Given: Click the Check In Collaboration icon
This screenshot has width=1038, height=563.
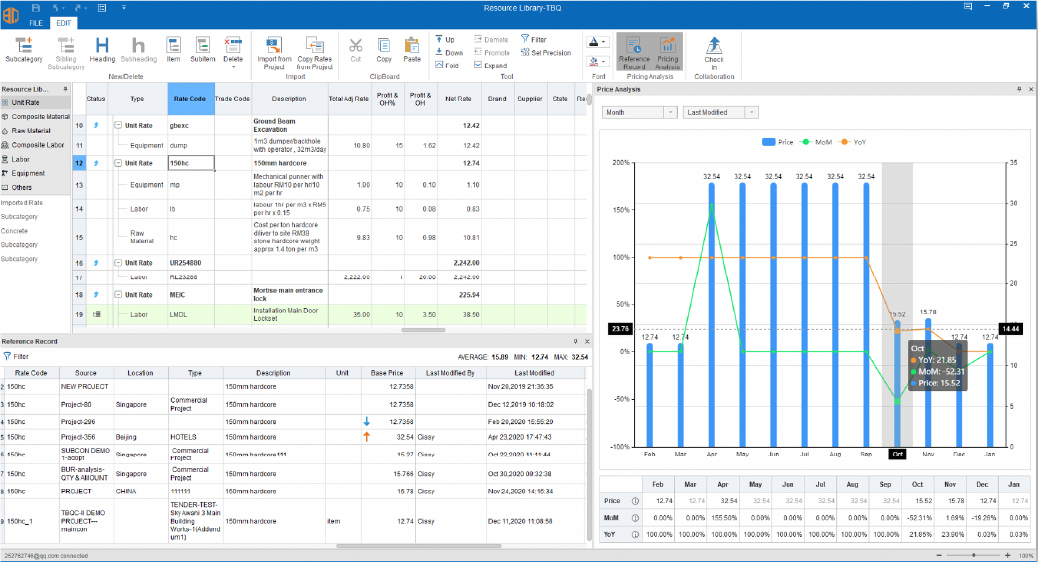Looking at the screenshot, I should (x=714, y=45).
